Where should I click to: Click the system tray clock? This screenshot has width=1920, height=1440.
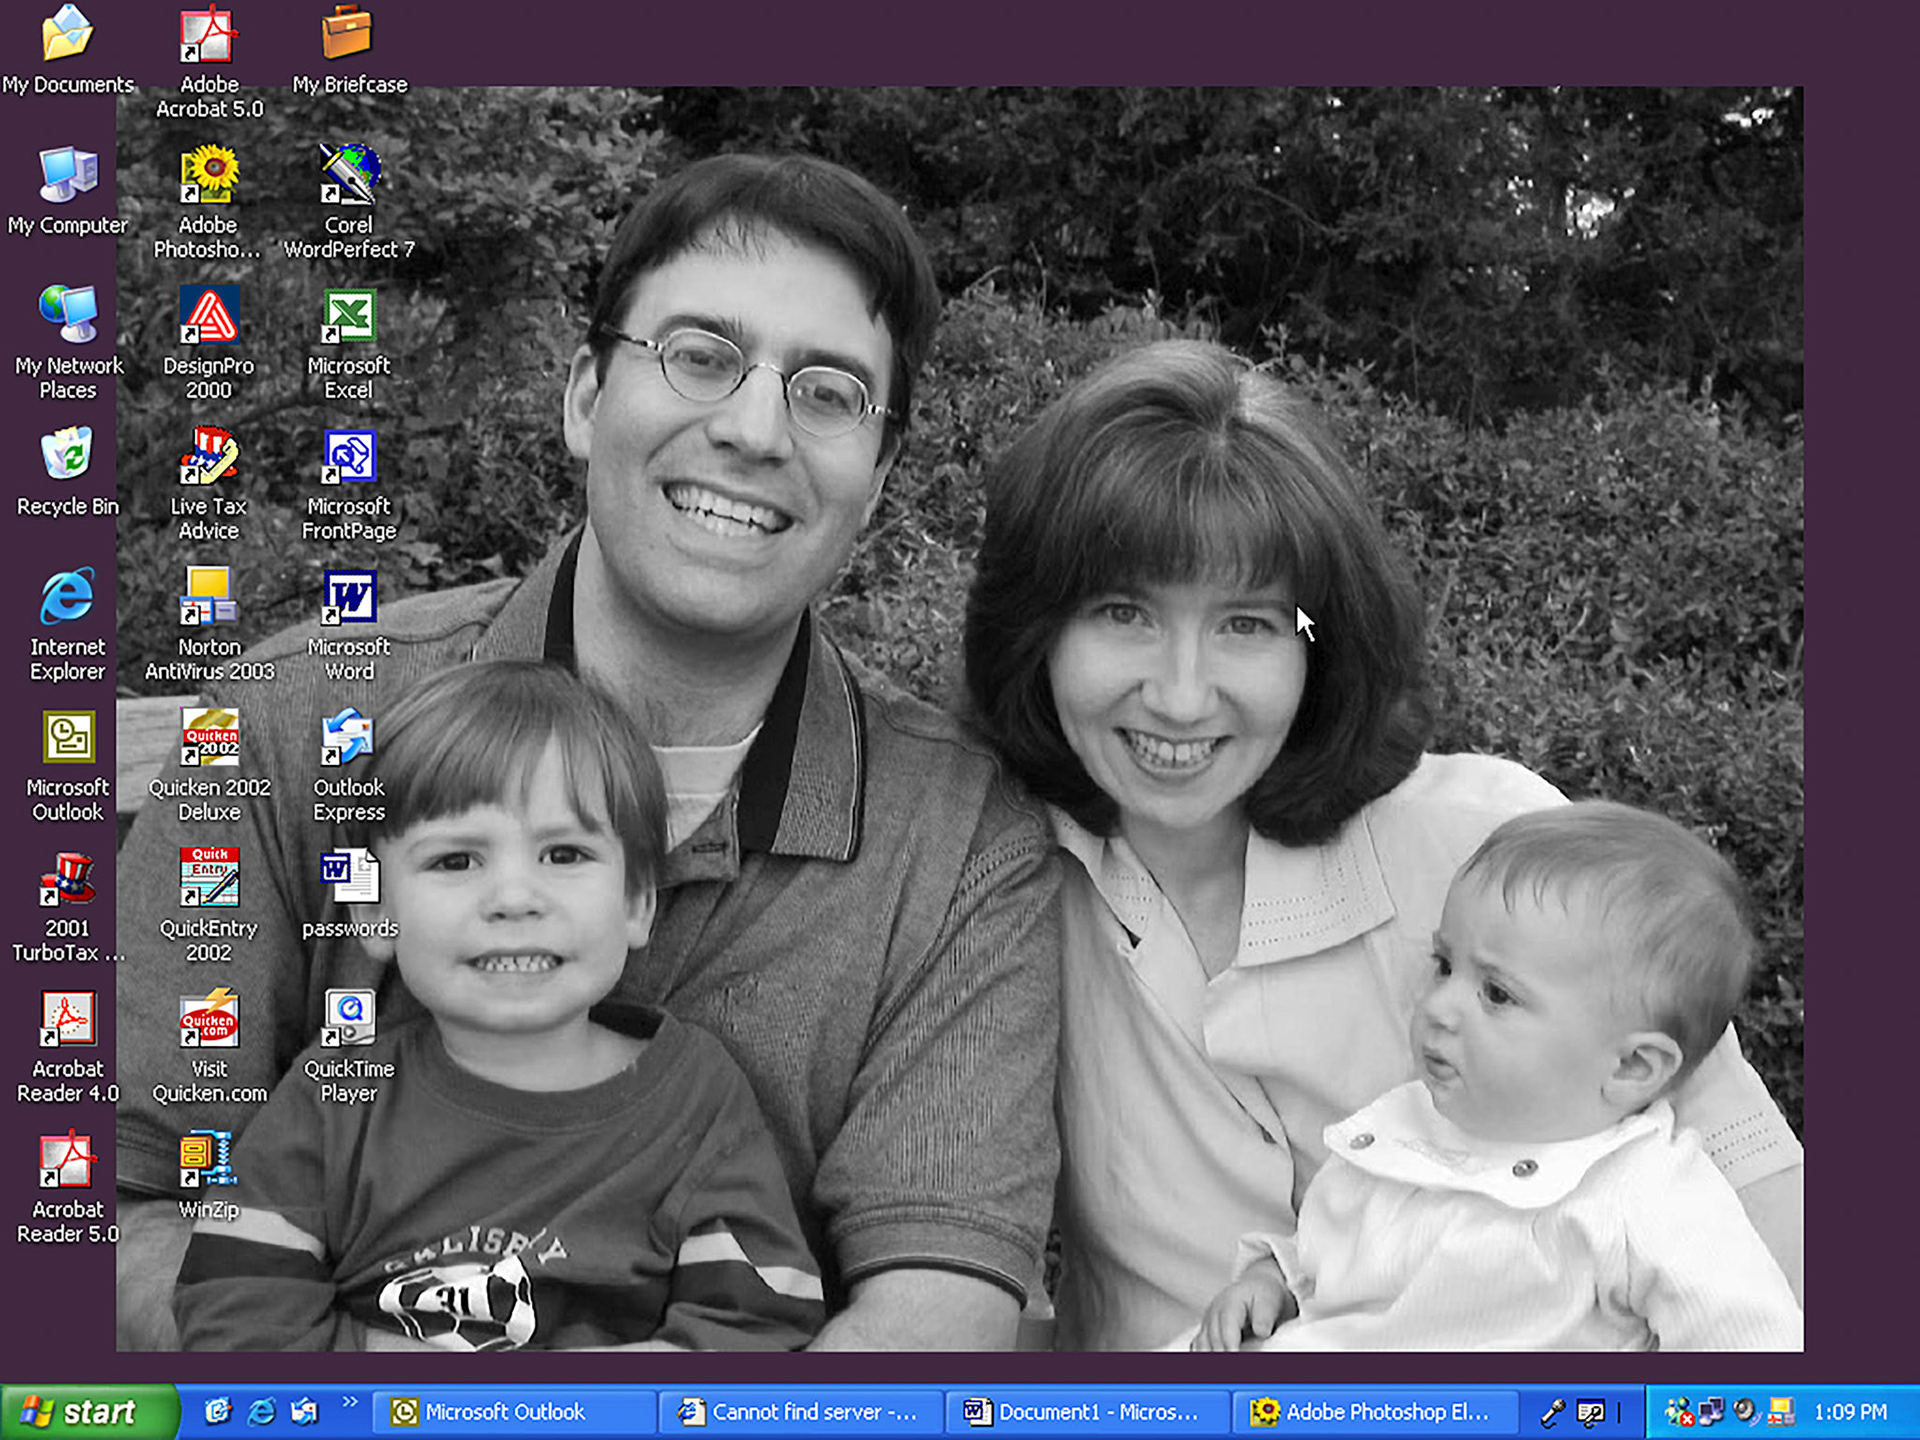click(x=1850, y=1411)
